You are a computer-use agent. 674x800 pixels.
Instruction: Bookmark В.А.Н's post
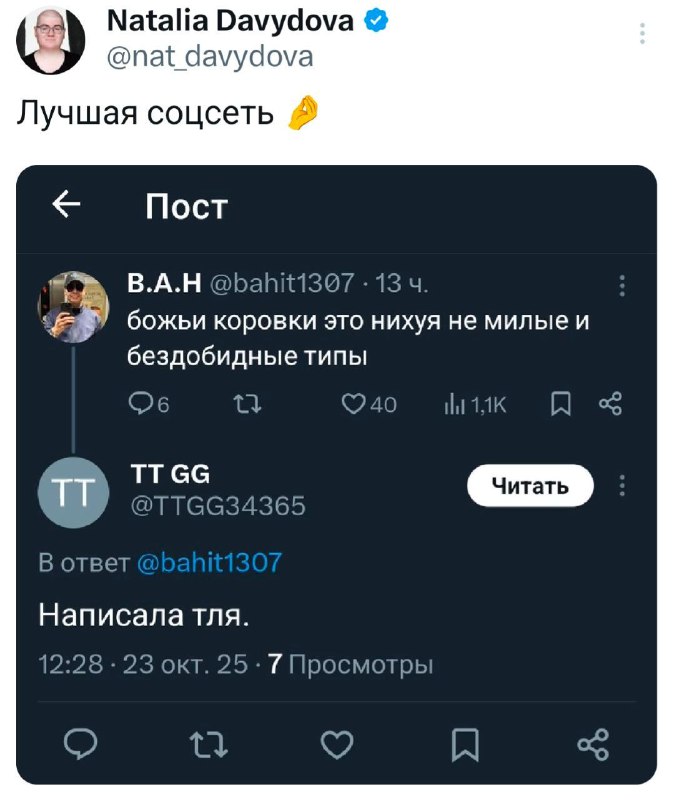pos(562,404)
